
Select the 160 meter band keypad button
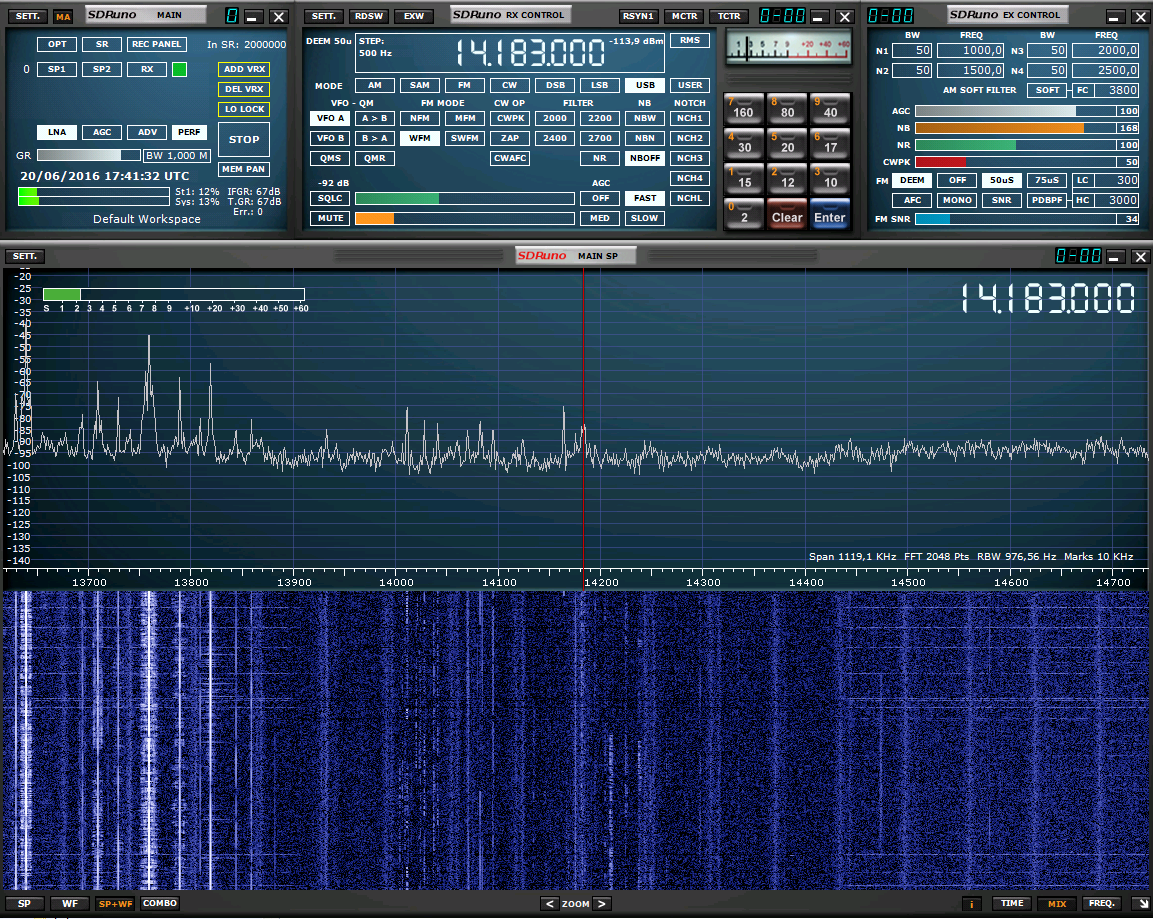tap(743, 109)
